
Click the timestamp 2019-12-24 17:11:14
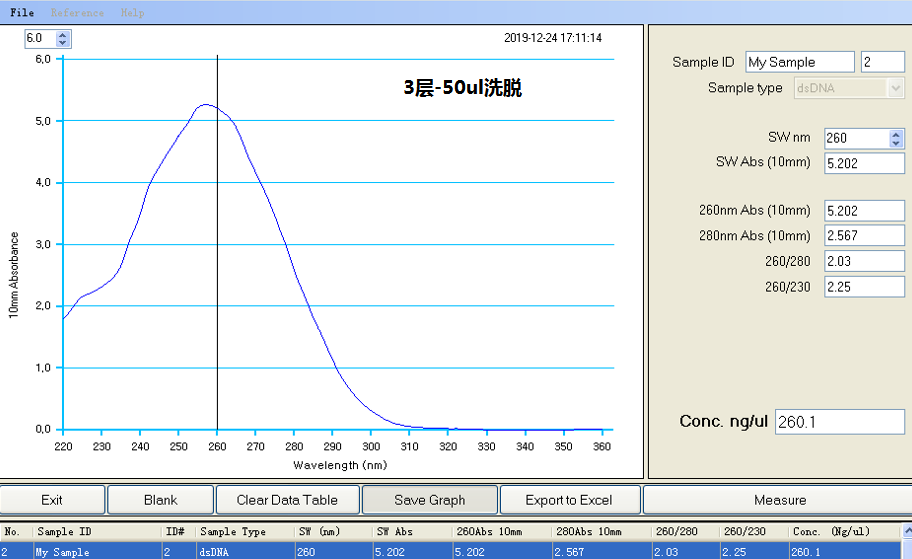(x=553, y=38)
